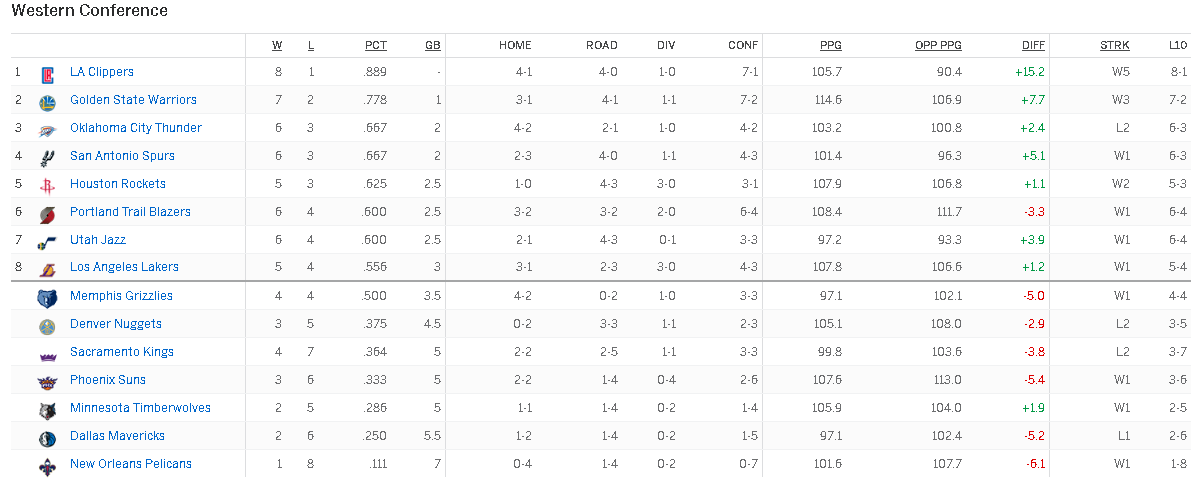Click the Houston Rockets logo icon
Screen dimensions: 1204x482
47,185
